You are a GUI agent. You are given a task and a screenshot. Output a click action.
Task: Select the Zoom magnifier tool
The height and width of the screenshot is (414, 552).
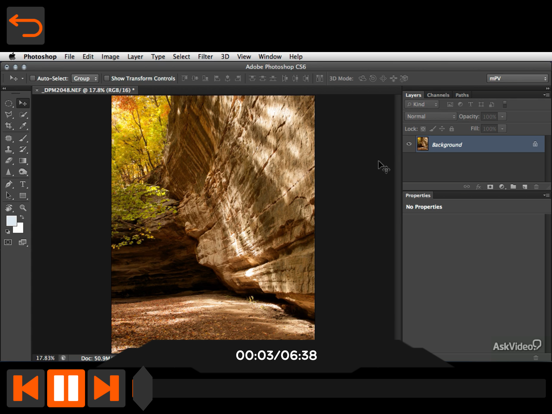23,208
